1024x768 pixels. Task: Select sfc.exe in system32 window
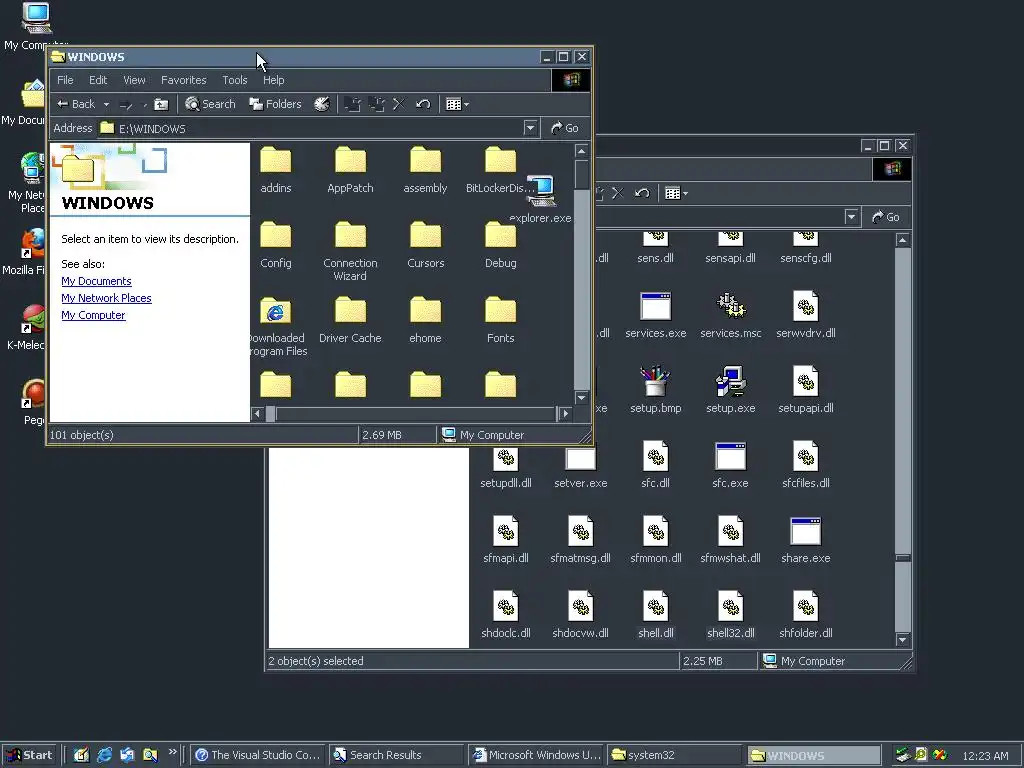click(731, 466)
